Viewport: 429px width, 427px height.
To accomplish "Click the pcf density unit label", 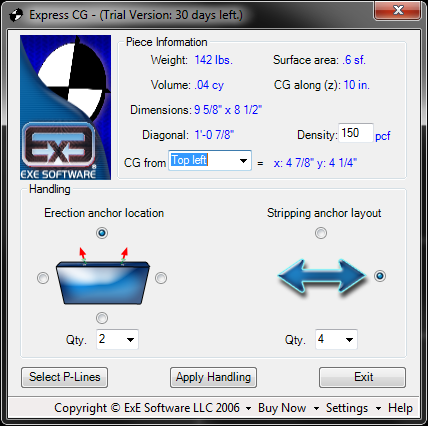I will [x=383, y=136].
